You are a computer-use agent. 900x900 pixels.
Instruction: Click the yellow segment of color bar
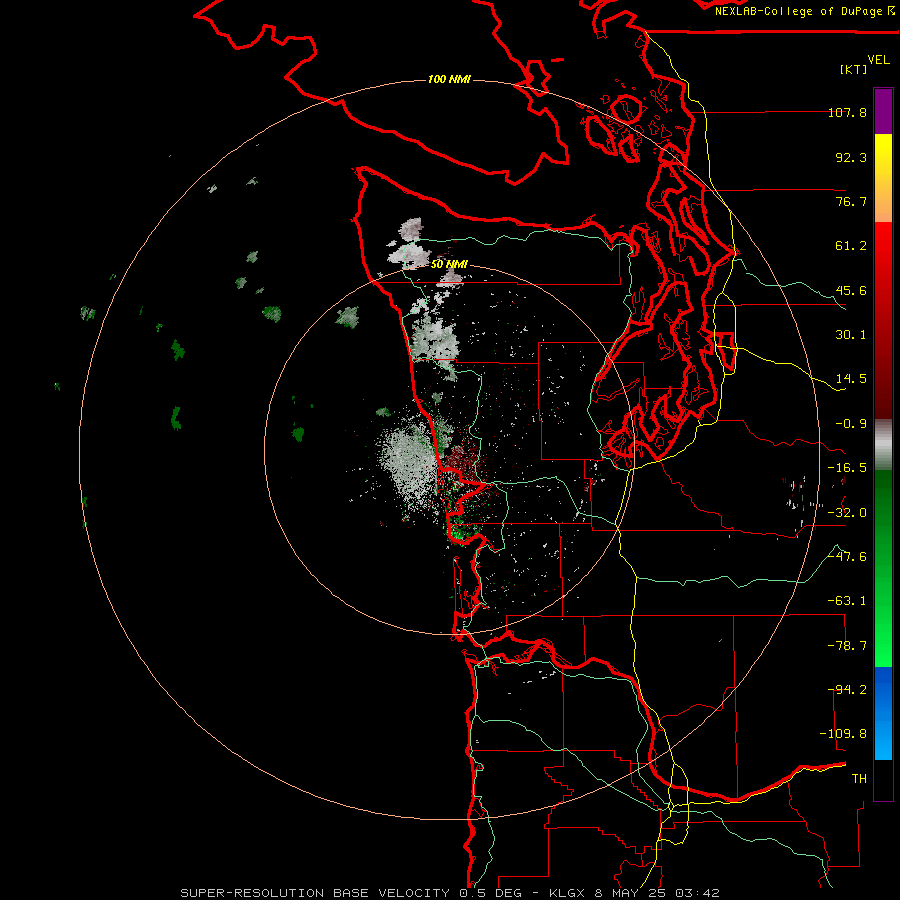pos(883,177)
